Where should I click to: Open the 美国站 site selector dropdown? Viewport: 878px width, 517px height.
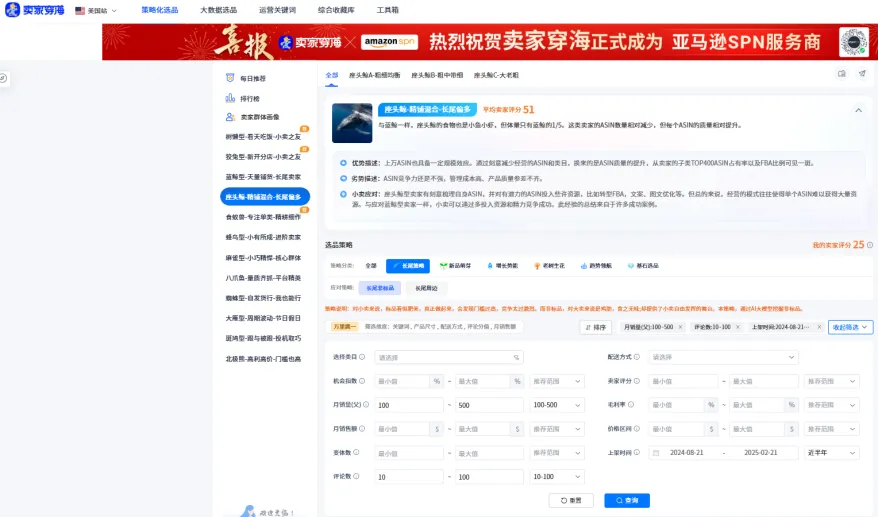click(96, 11)
